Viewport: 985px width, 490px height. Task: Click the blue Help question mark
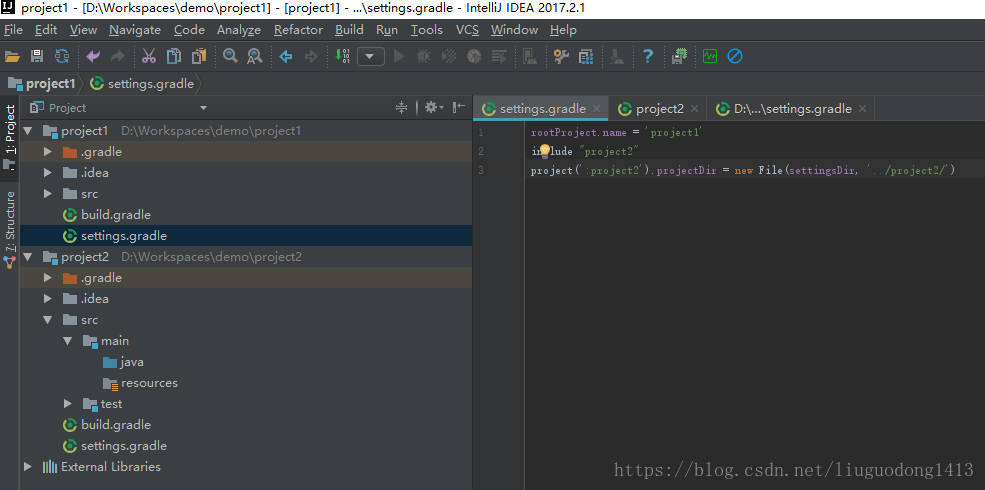[x=648, y=57]
